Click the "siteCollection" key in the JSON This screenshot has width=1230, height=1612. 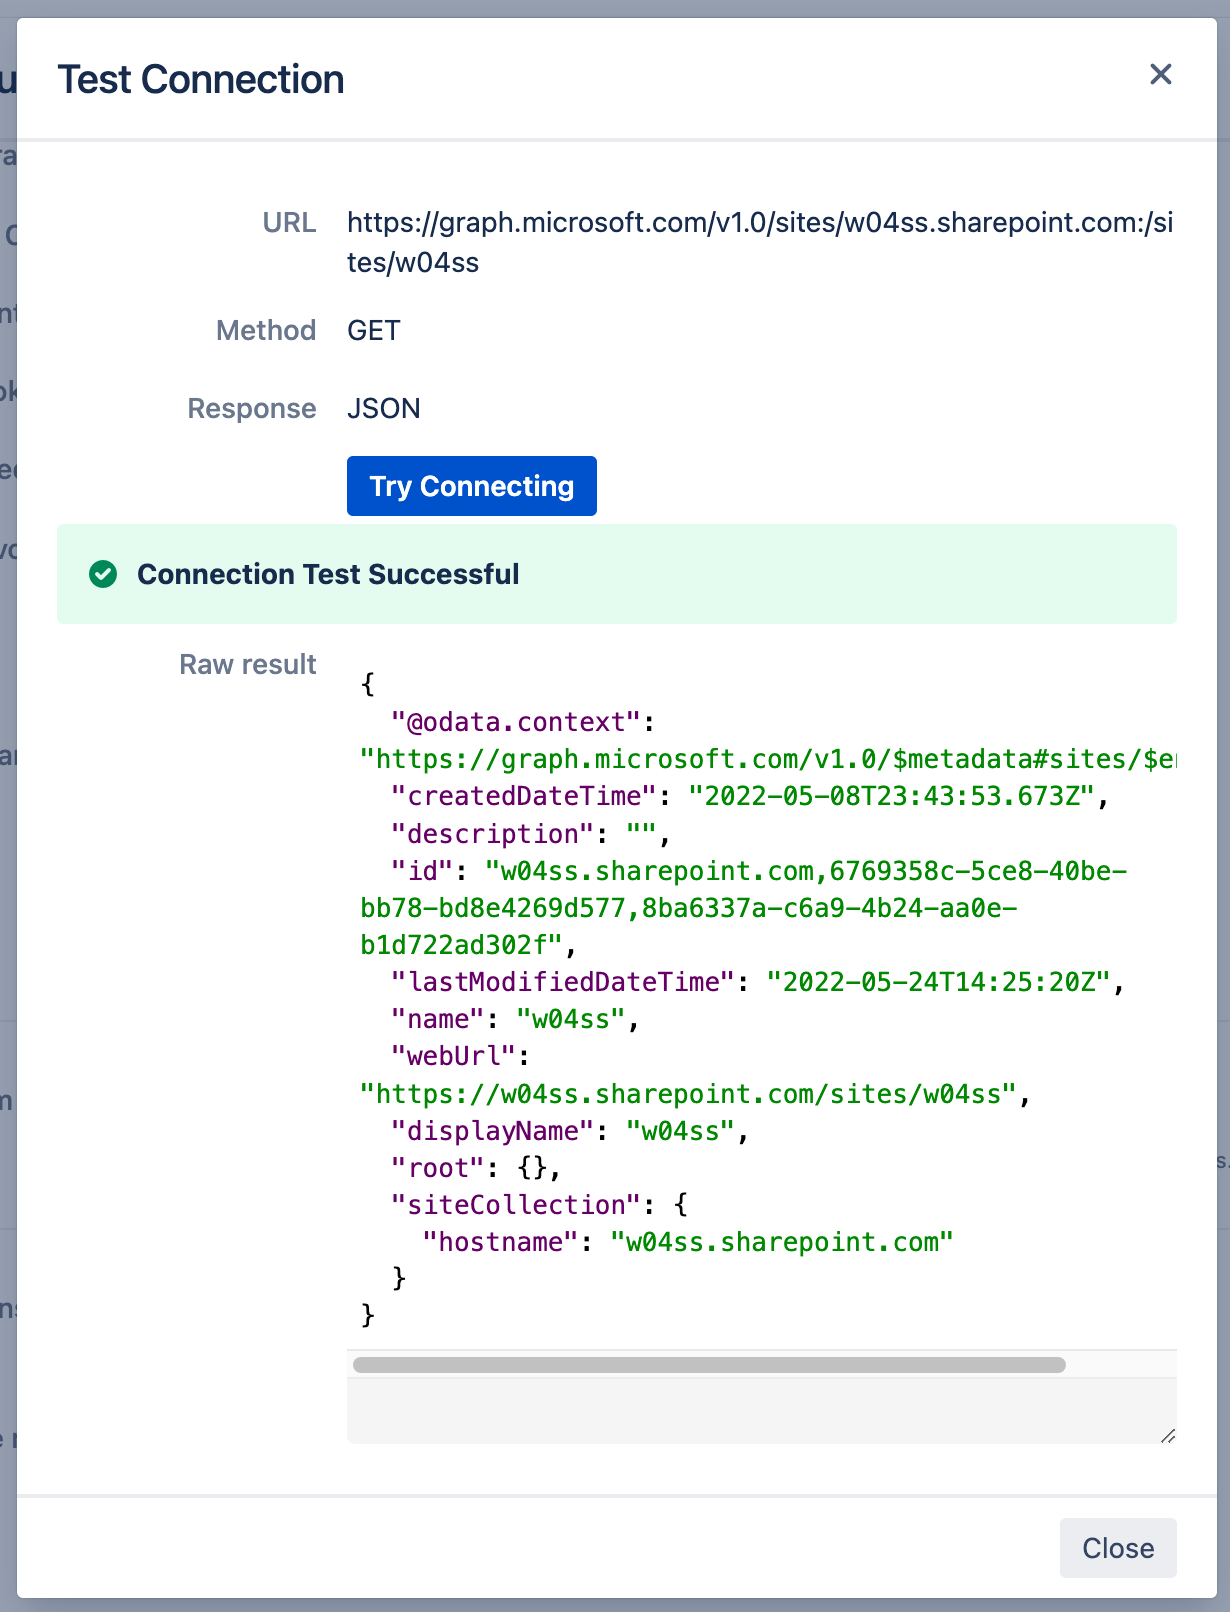pyautogui.click(x=515, y=1205)
